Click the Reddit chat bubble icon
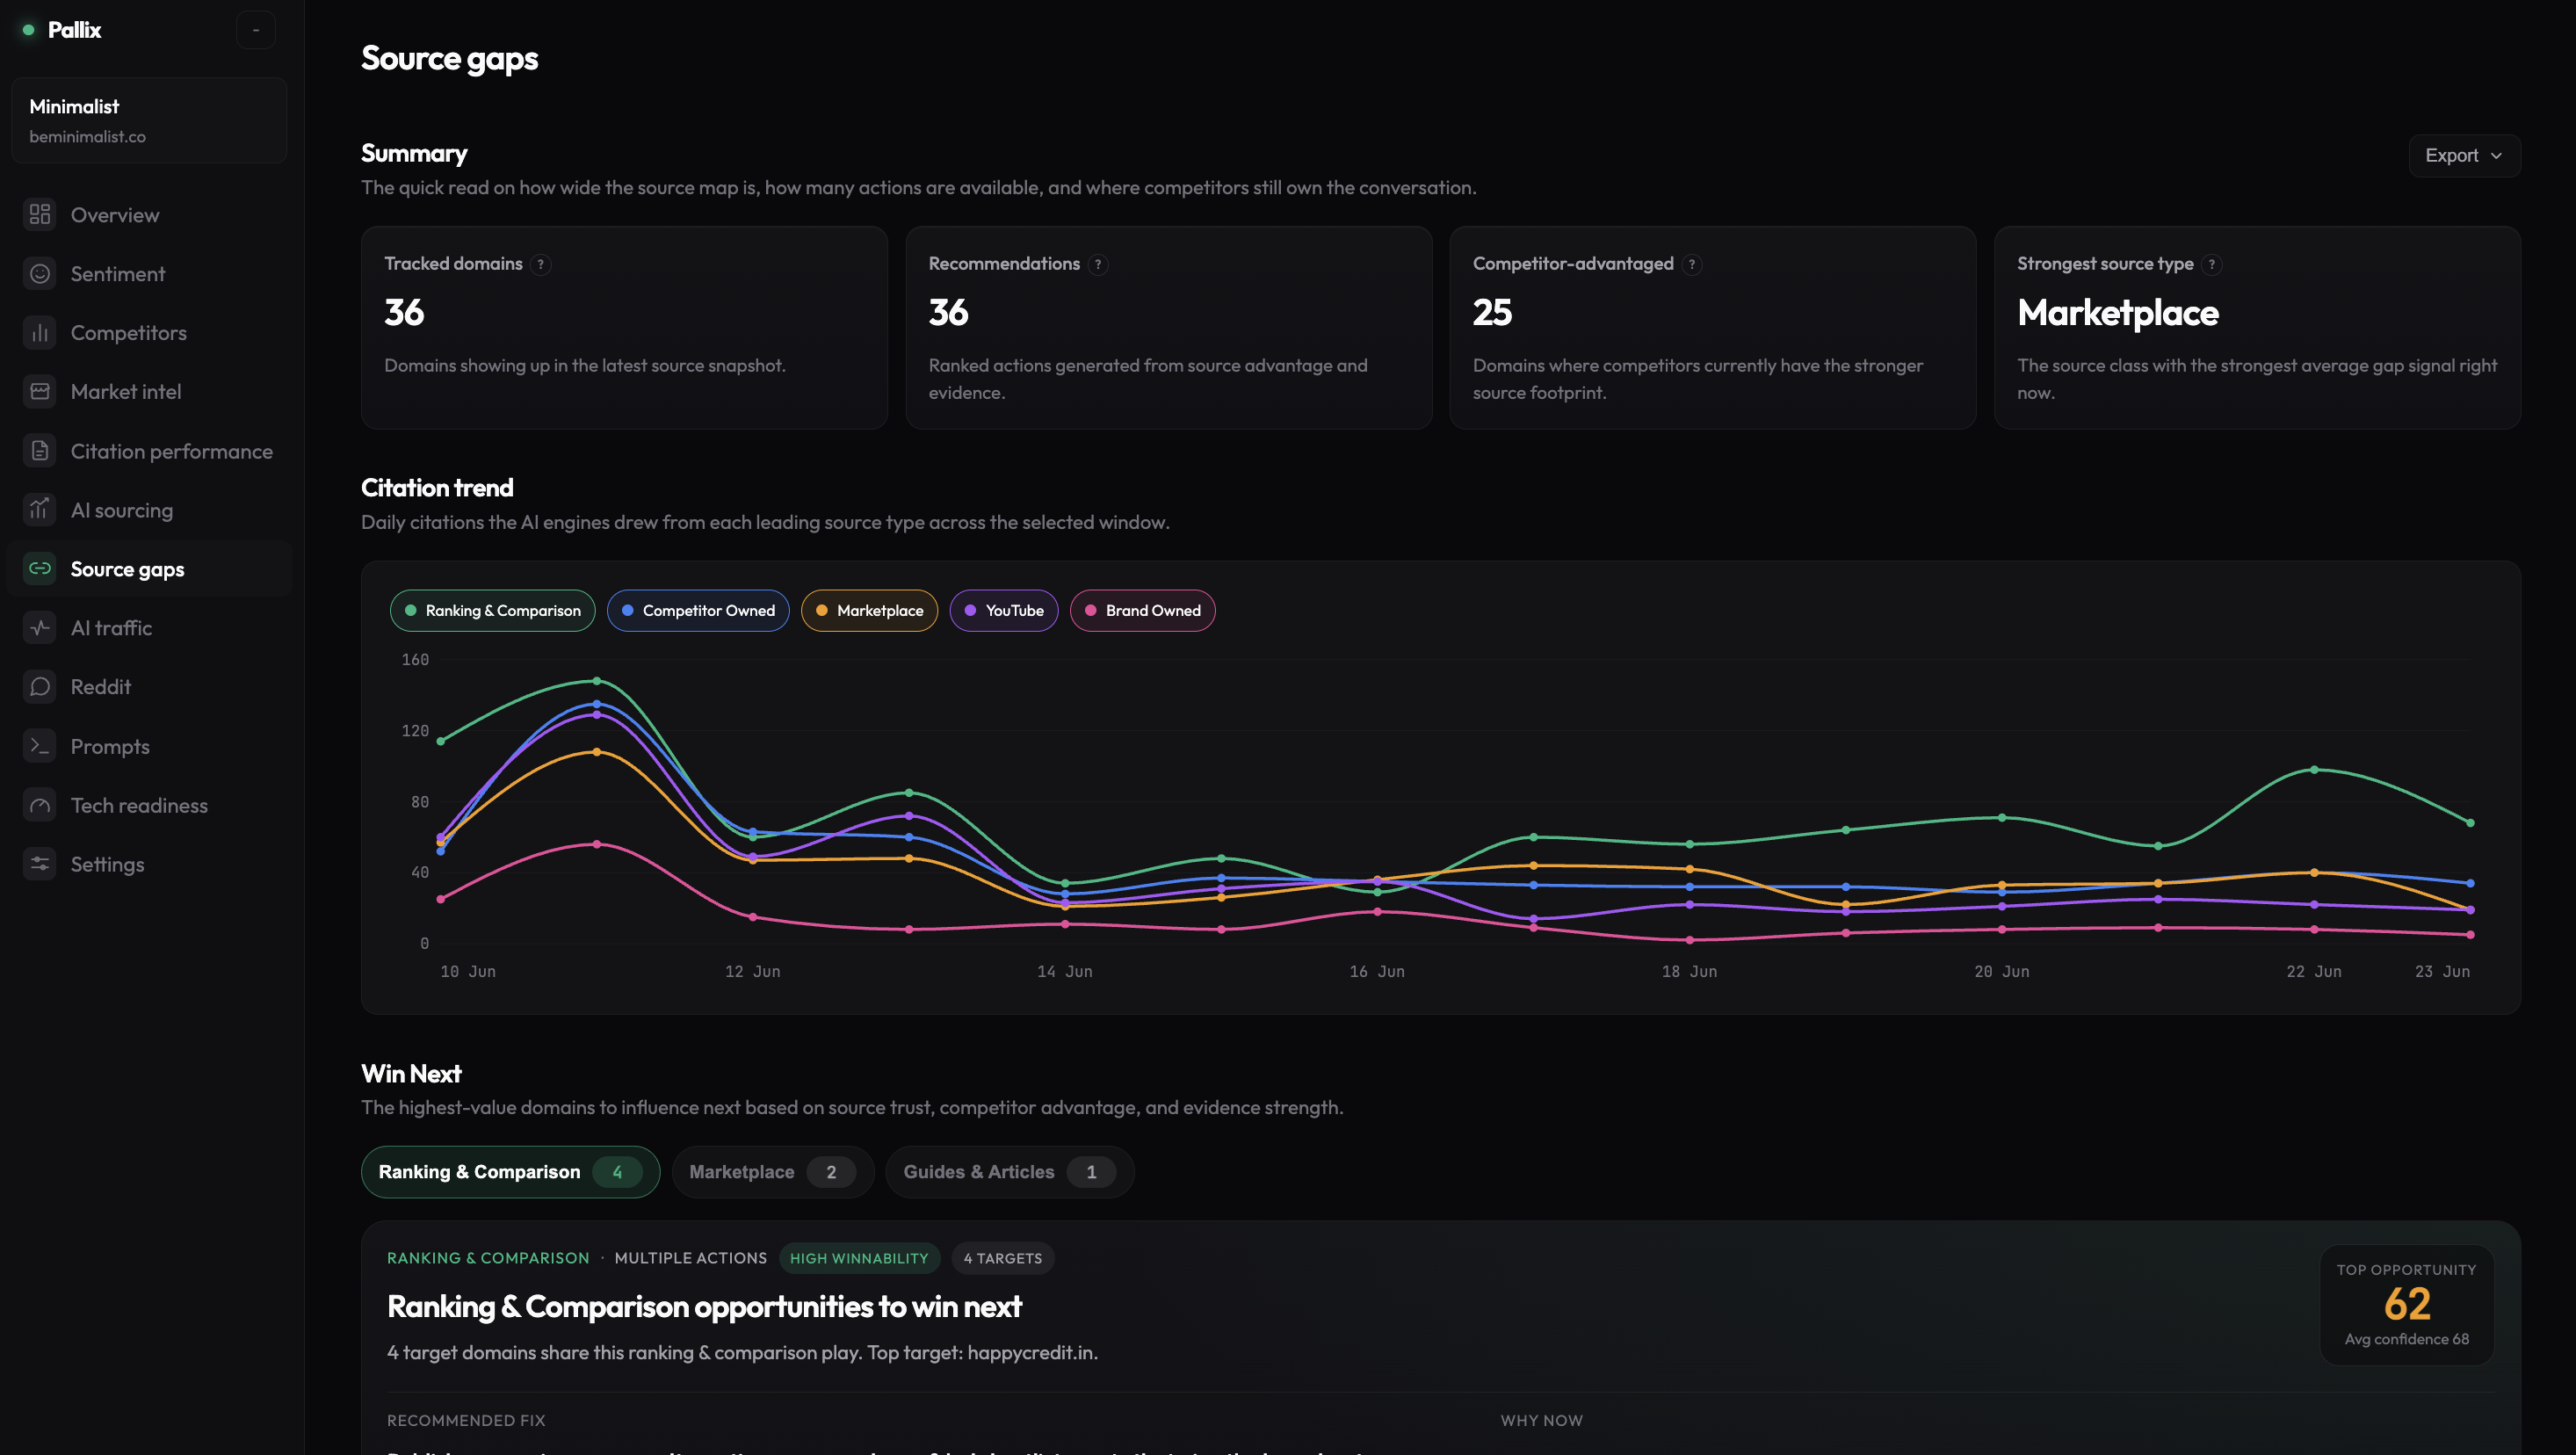 (40, 686)
